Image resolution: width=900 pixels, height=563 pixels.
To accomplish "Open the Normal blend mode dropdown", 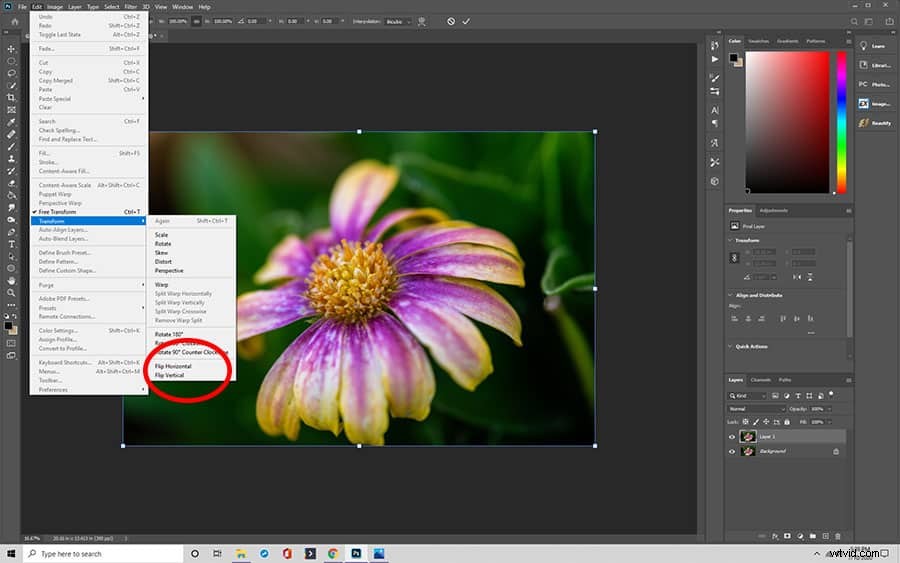I will coord(756,409).
